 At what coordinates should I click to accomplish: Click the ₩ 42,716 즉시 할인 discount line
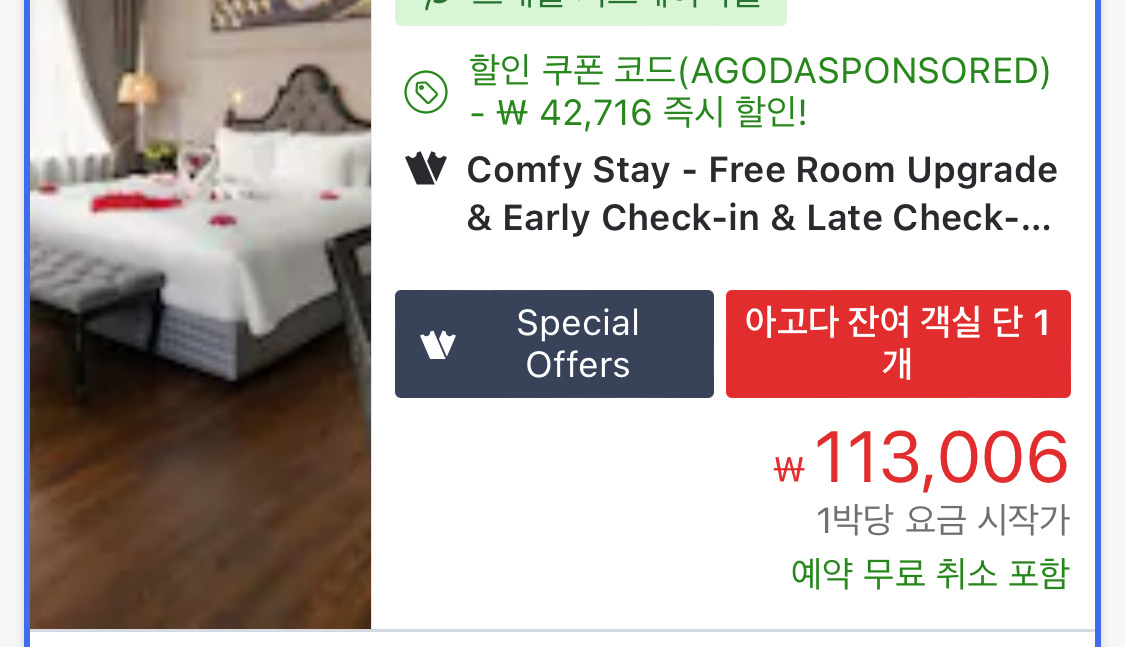[x=639, y=113]
